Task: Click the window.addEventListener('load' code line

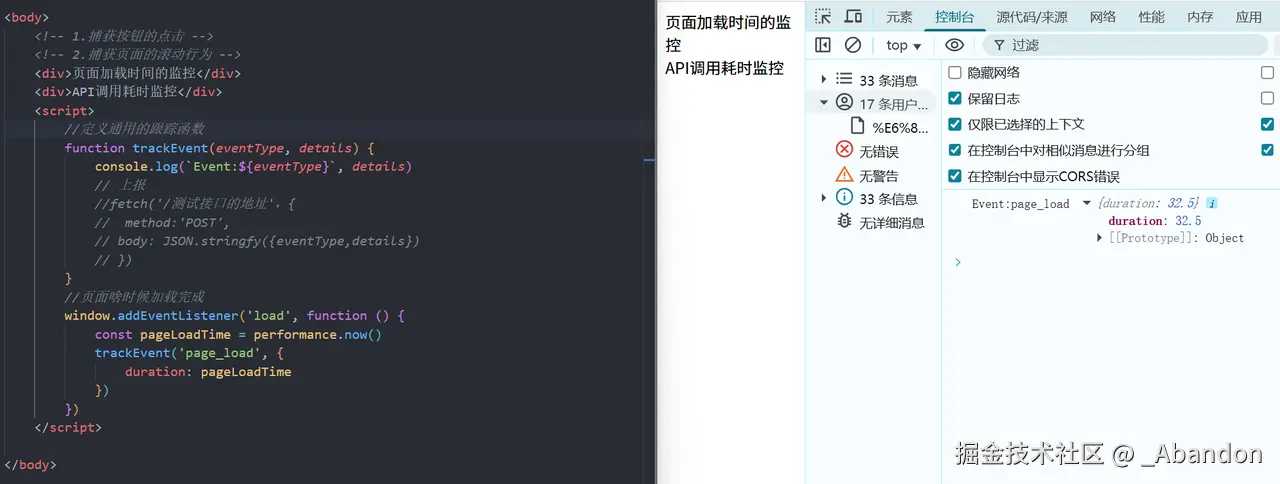Action: click(x=234, y=315)
